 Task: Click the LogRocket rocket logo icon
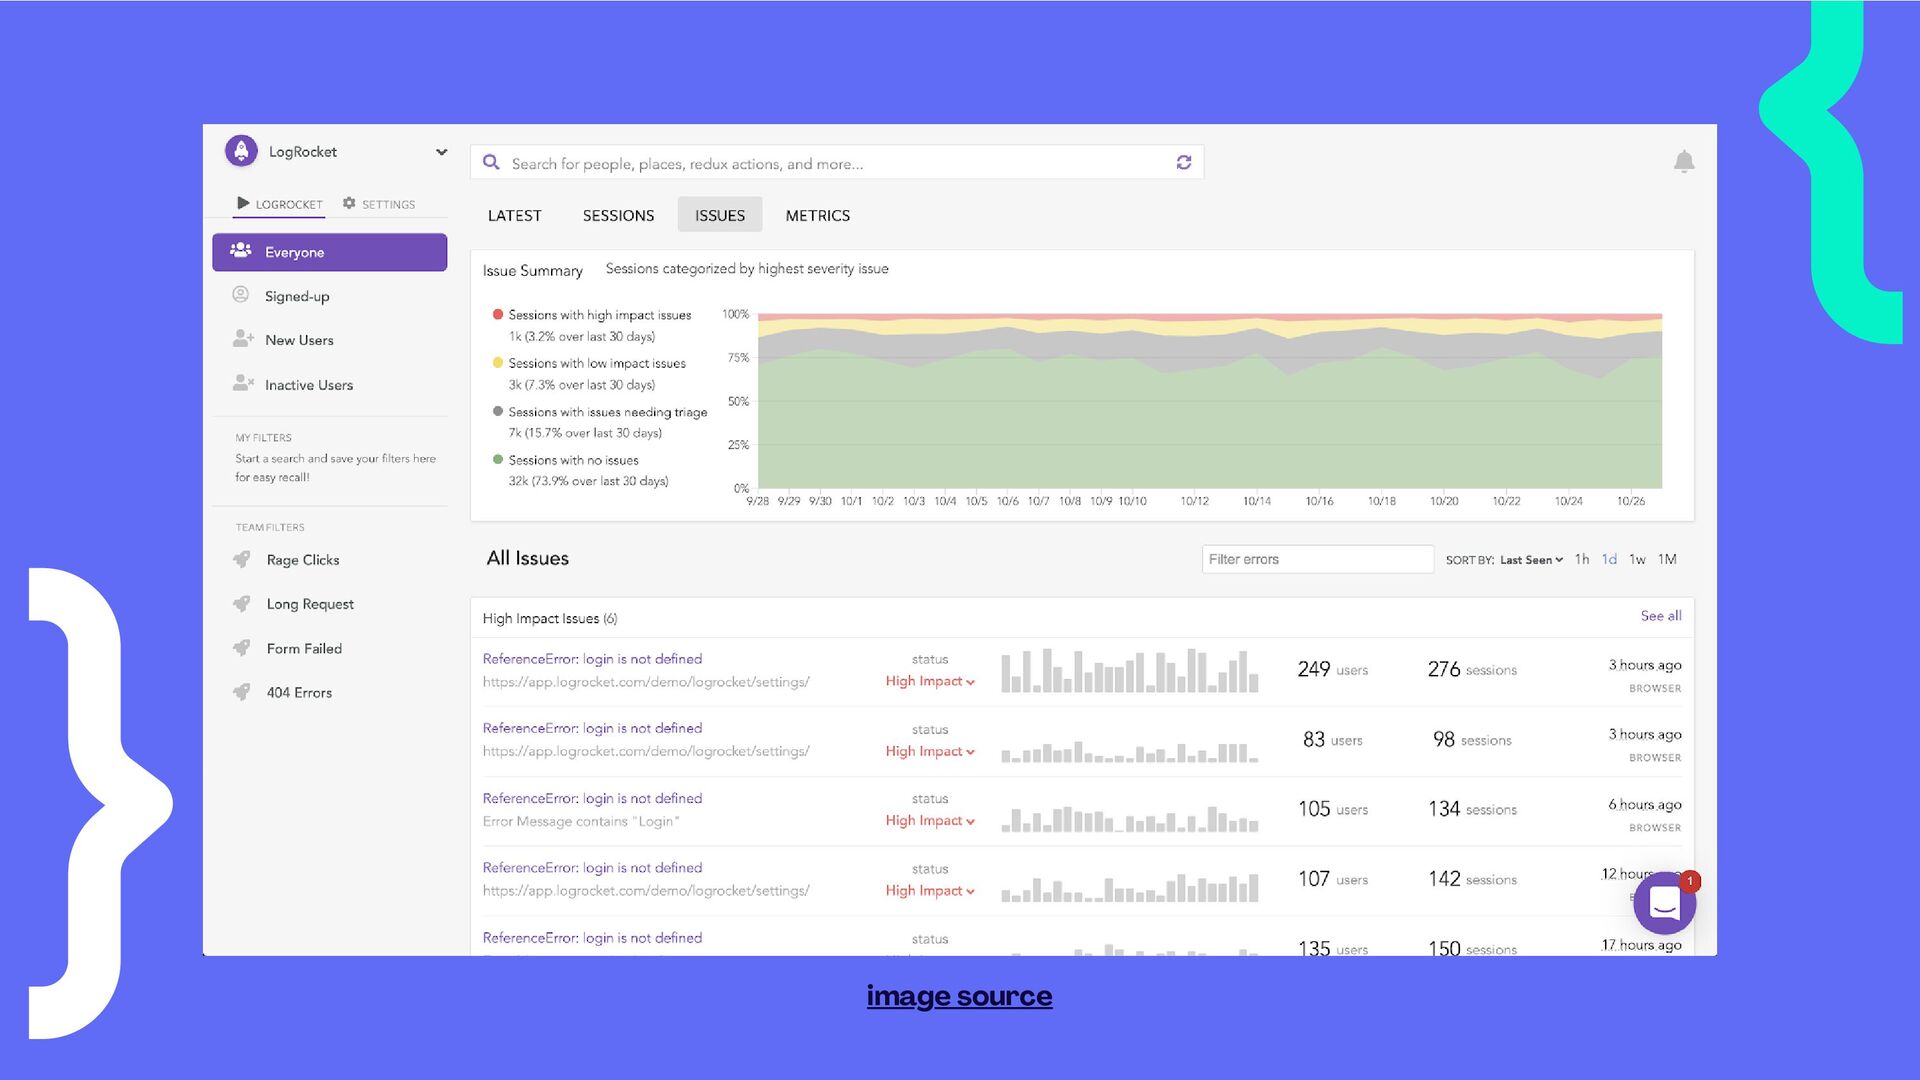pyautogui.click(x=241, y=151)
